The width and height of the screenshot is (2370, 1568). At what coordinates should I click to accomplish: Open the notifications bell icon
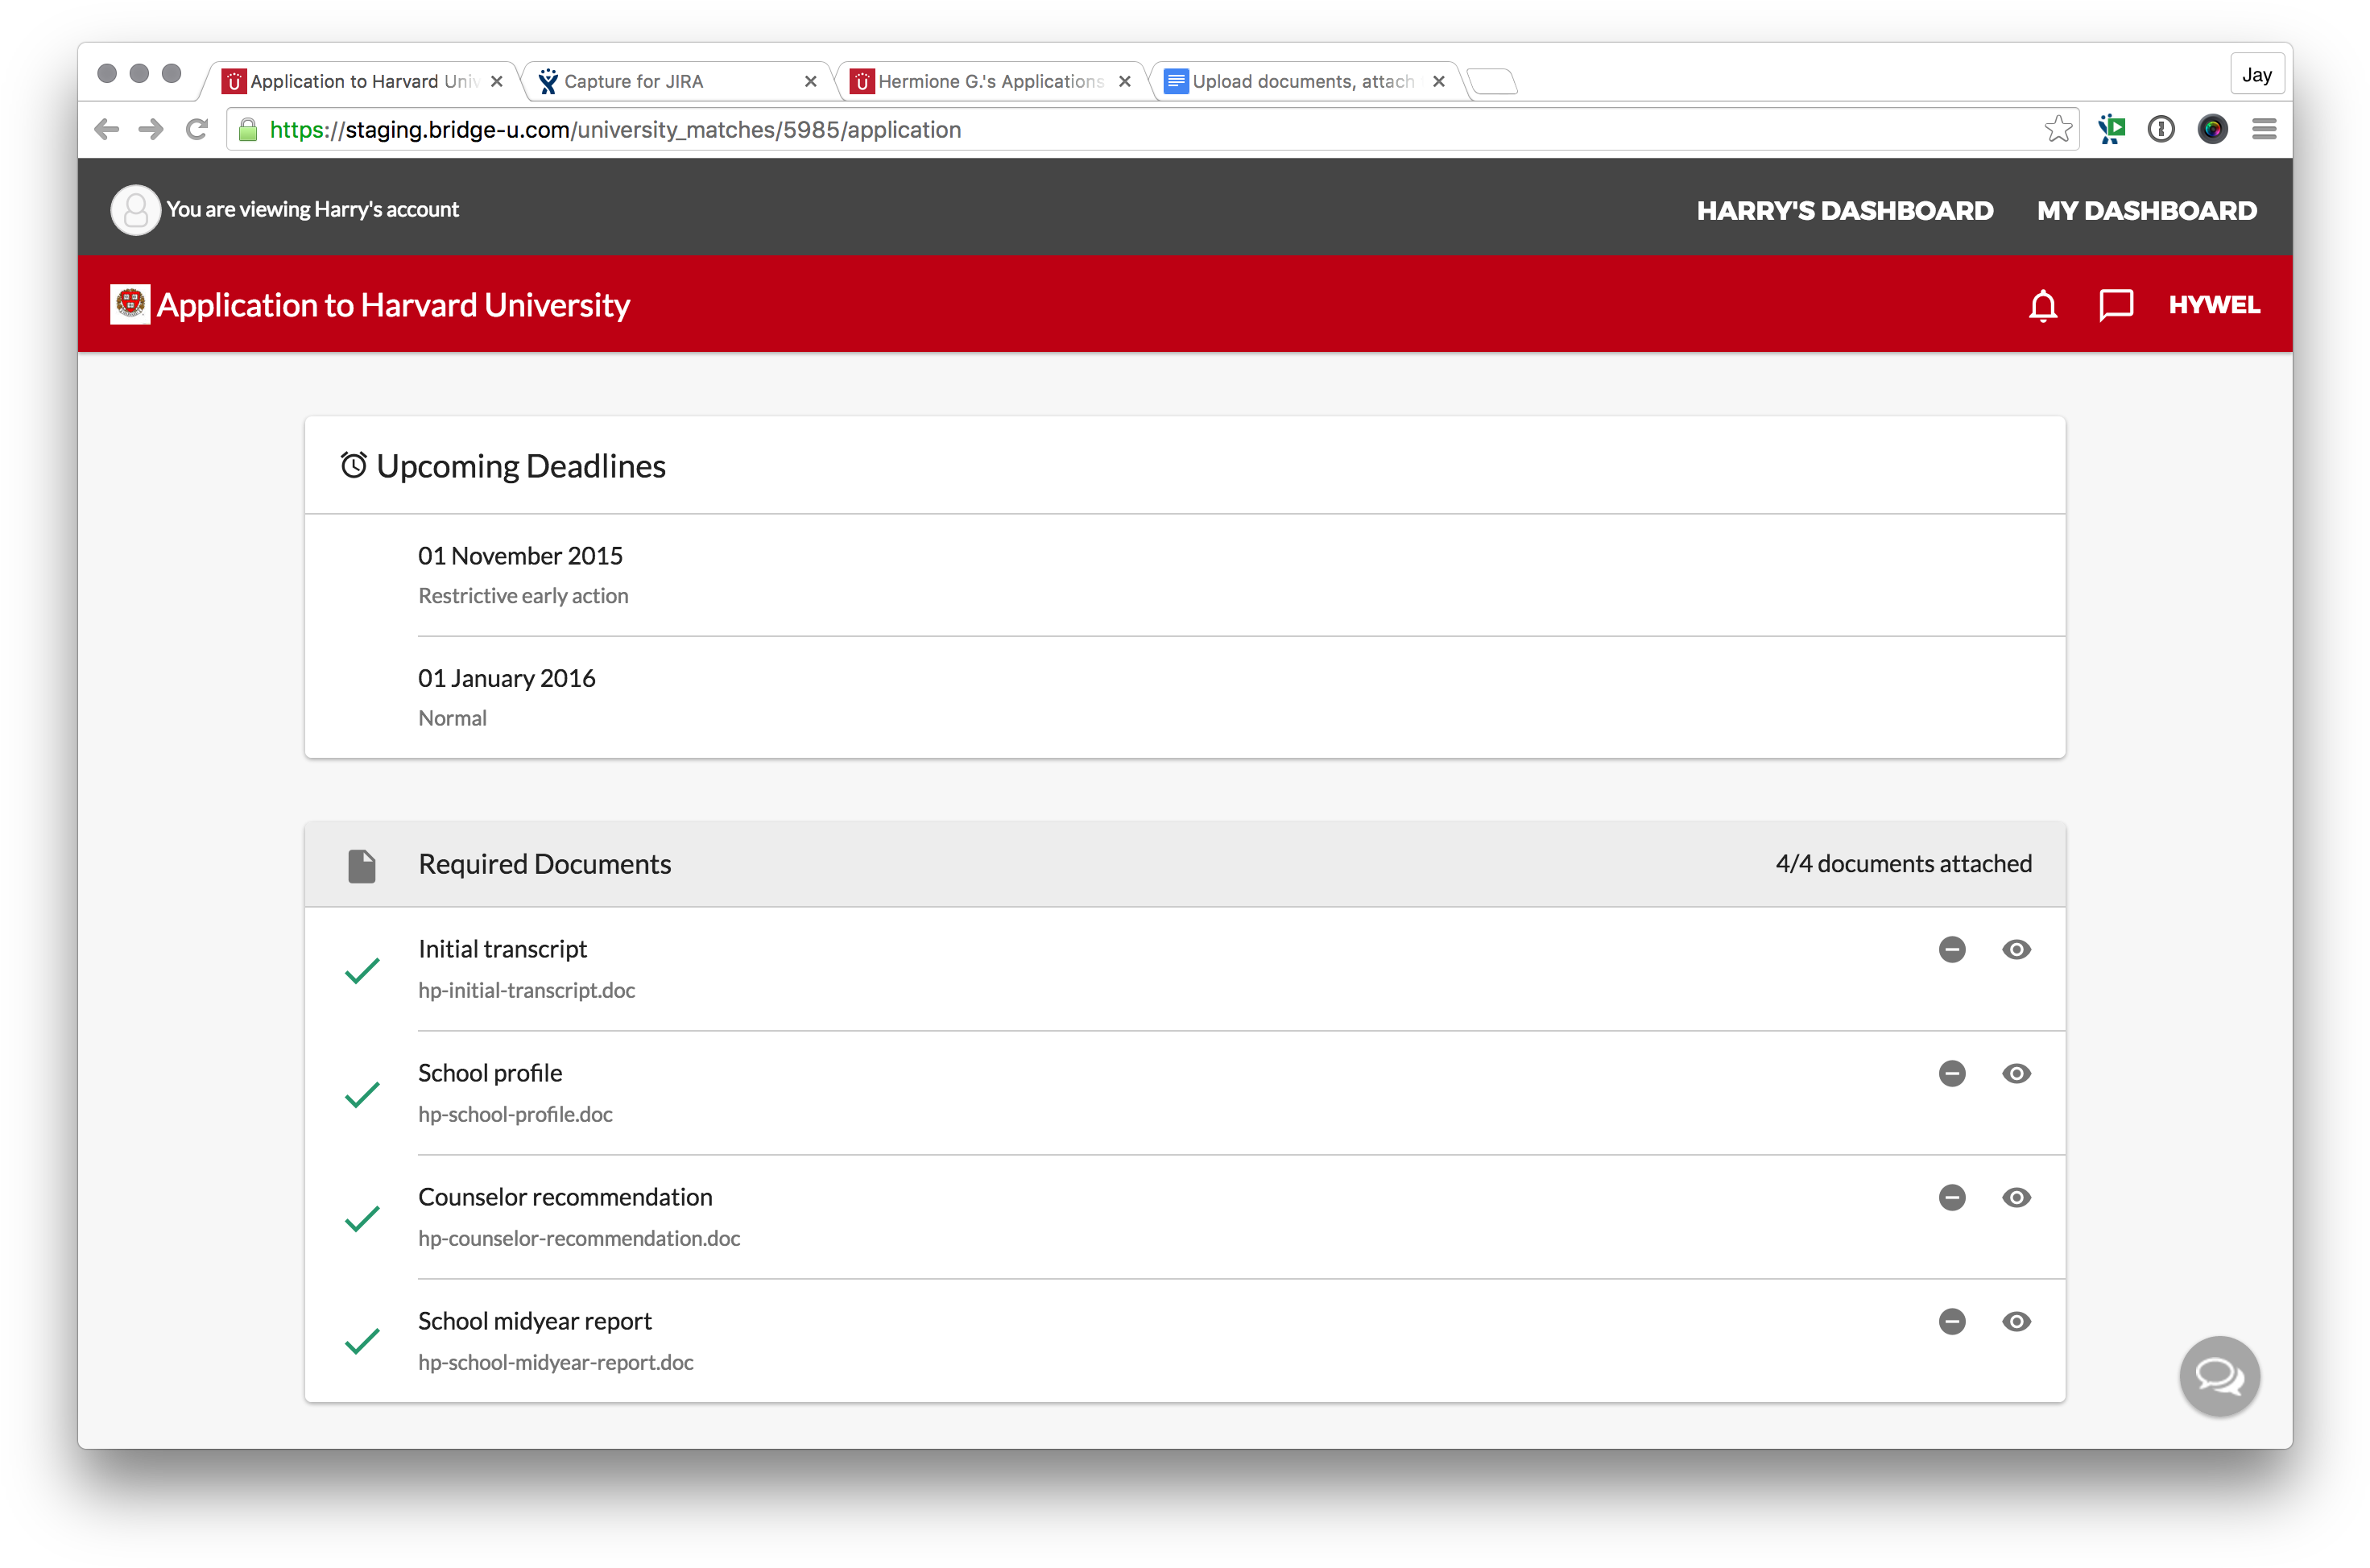pyautogui.click(x=2043, y=305)
